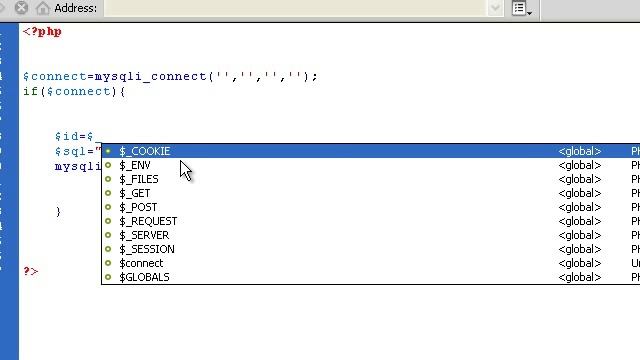Screen dimensions: 640x360
Task: Click the bullet icon next to $_GET
Action: coord(108,193)
